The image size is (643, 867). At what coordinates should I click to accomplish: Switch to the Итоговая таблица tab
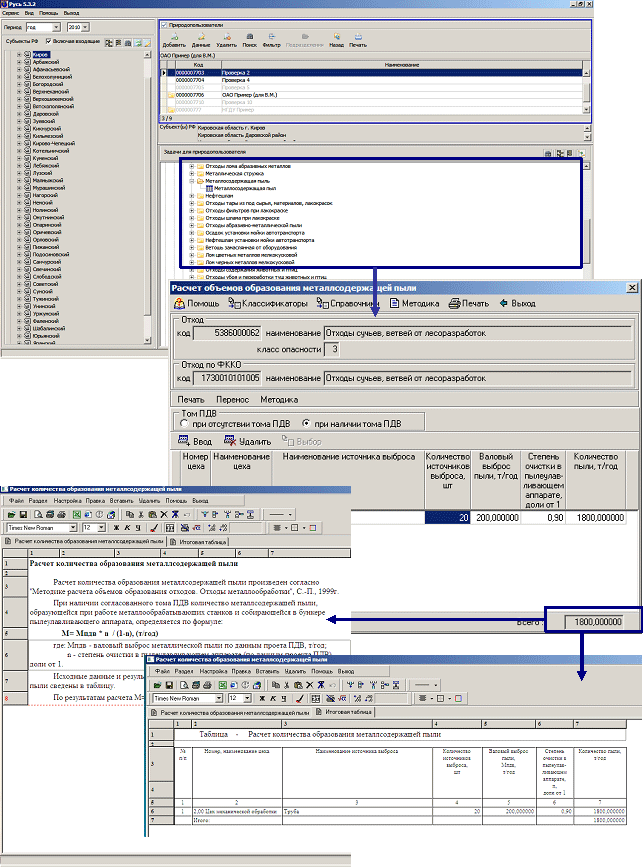coord(203,540)
